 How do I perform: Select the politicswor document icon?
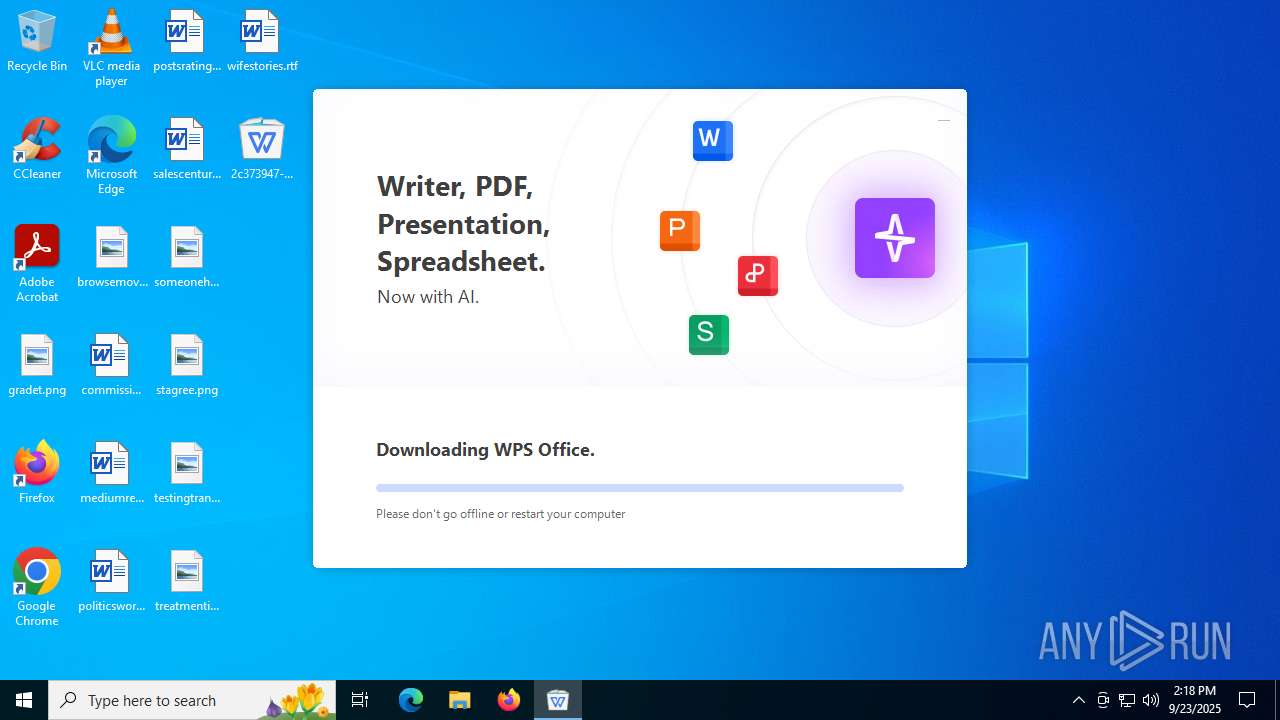click(111, 582)
